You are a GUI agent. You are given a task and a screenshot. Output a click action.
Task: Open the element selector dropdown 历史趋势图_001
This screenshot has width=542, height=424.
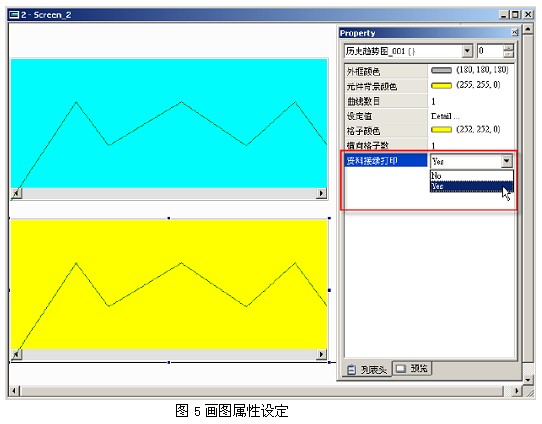point(467,51)
